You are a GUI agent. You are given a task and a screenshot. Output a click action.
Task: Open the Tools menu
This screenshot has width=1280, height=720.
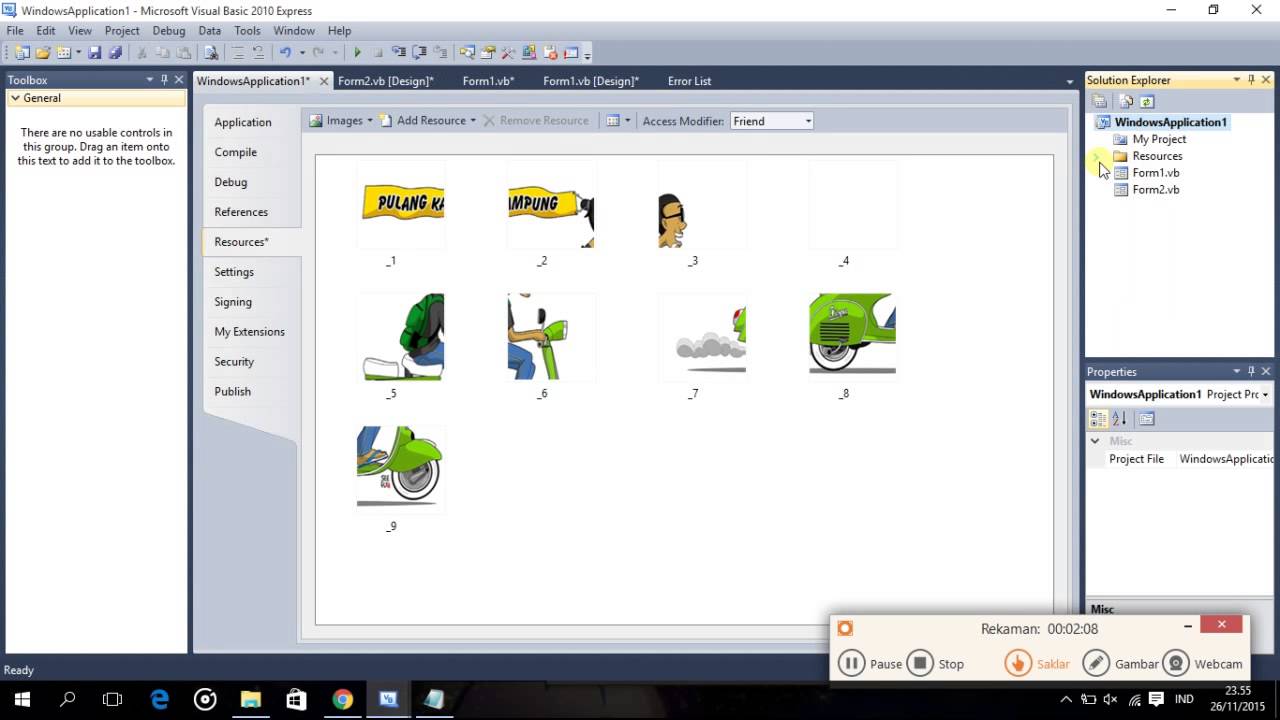pos(247,31)
